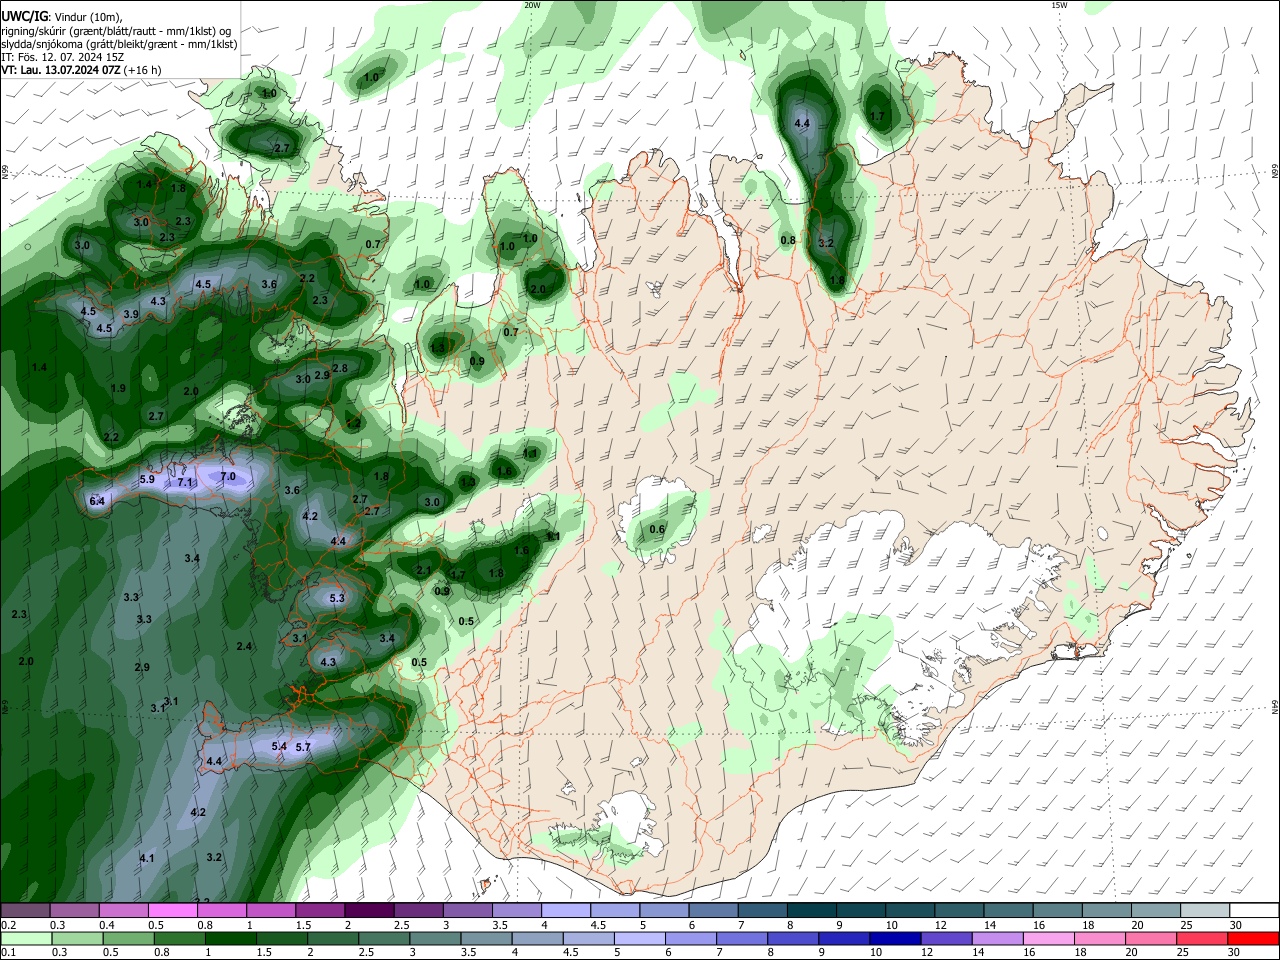Click the 2.4 precipitation value
Screen dimensions: 1280x960
[244, 647]
